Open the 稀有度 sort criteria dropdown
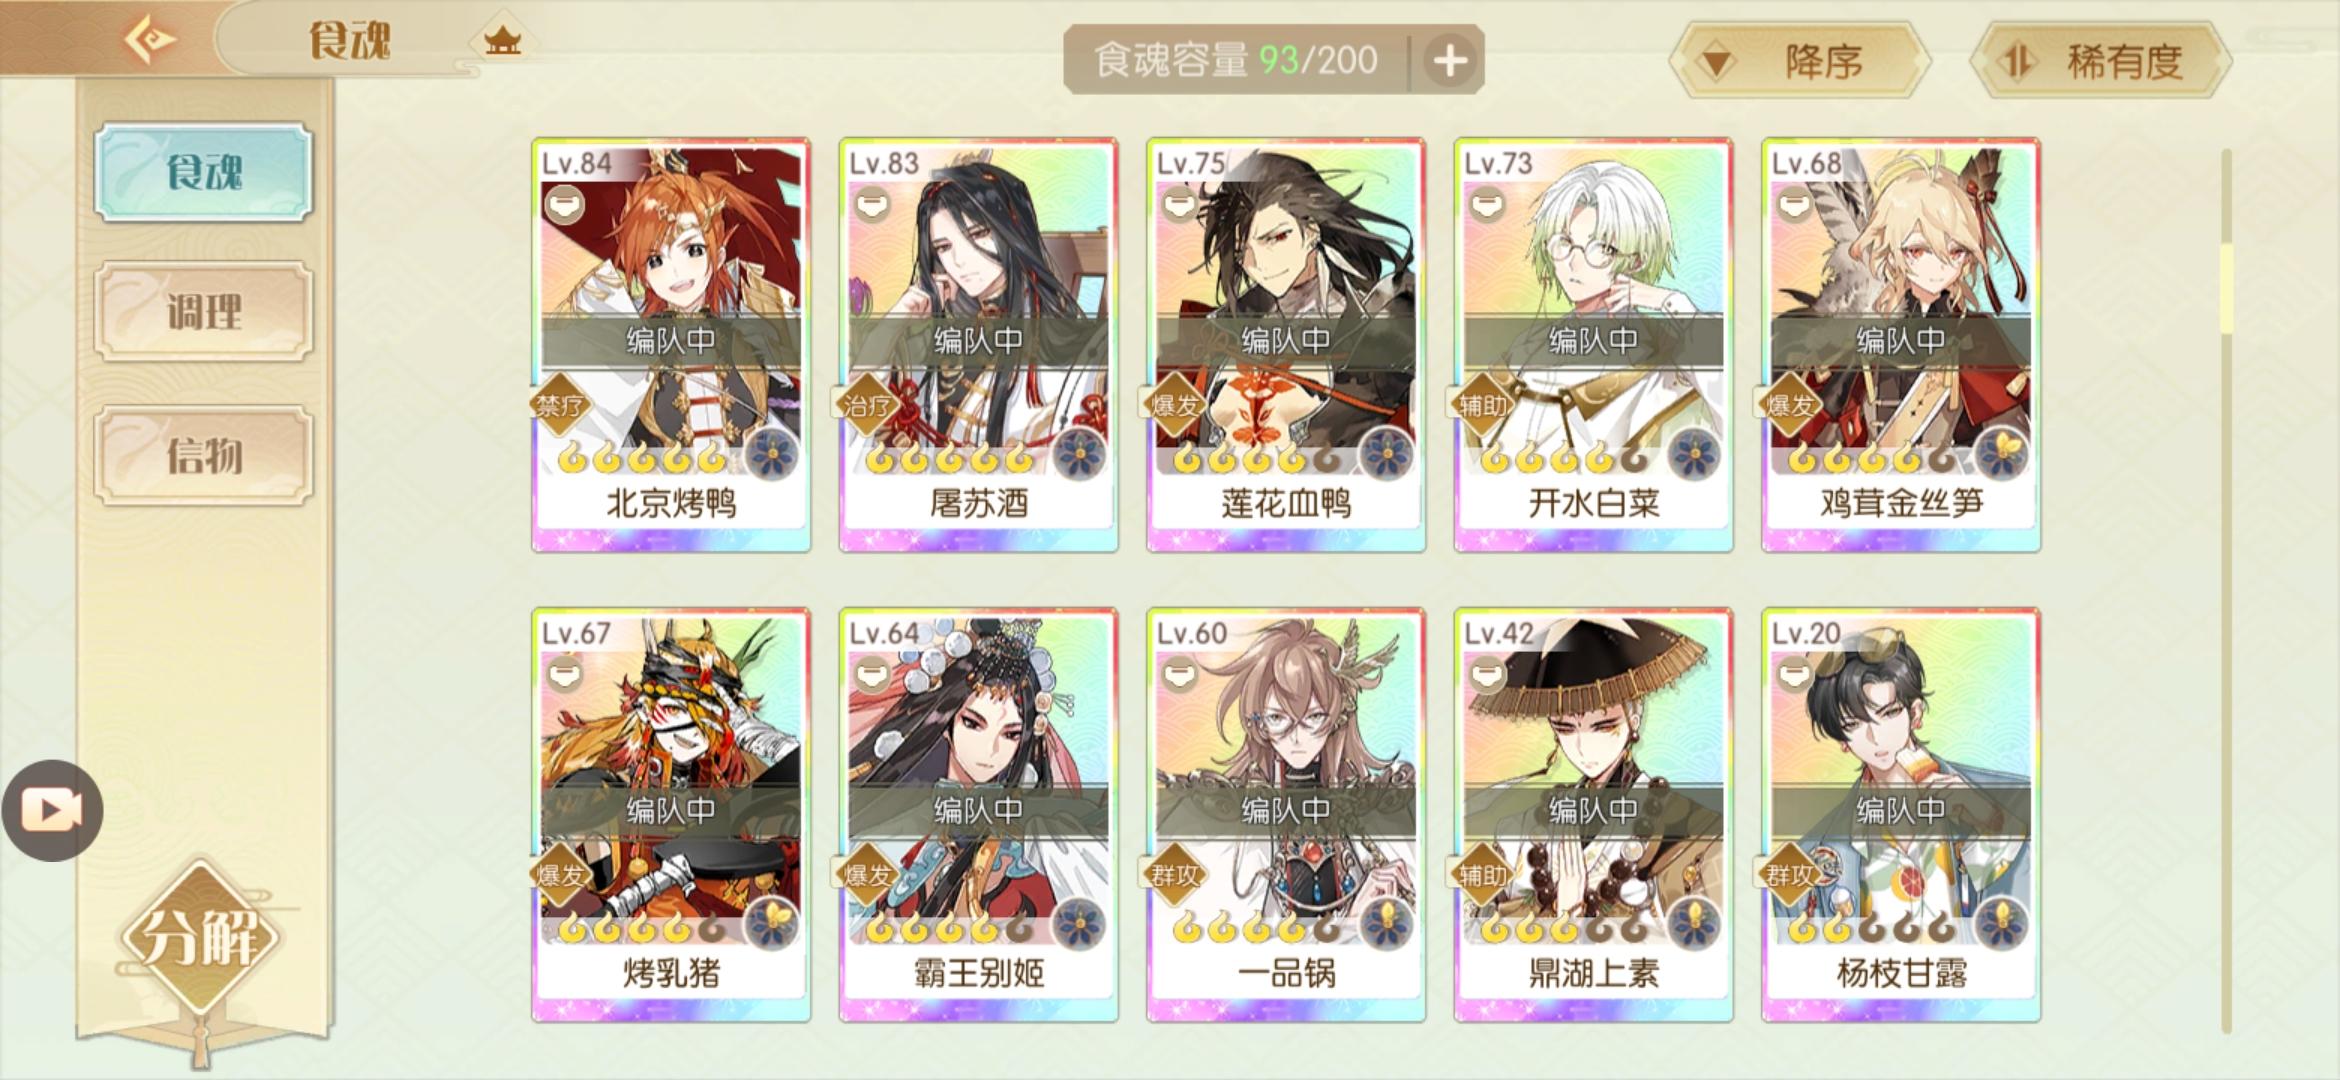The height and width of the screenshot is (1080, 2340). [2100, 61]
